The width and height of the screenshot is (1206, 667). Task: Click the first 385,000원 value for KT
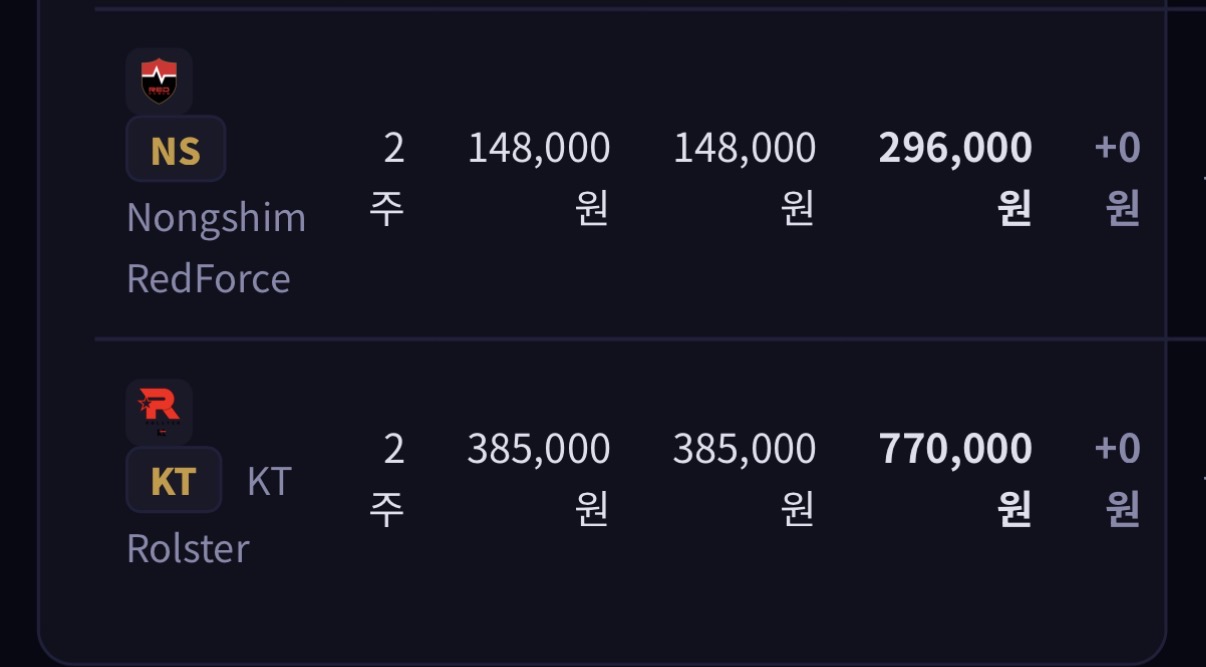click(x=539, y=478)
